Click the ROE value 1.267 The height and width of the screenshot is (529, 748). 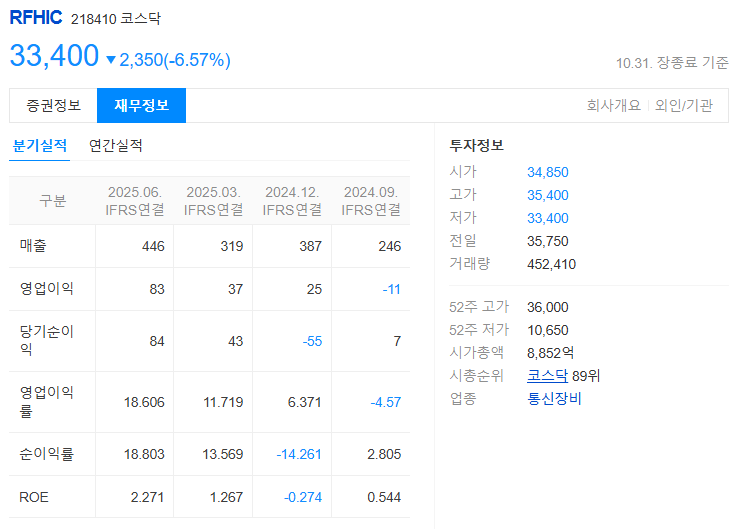tap(227, 497)
